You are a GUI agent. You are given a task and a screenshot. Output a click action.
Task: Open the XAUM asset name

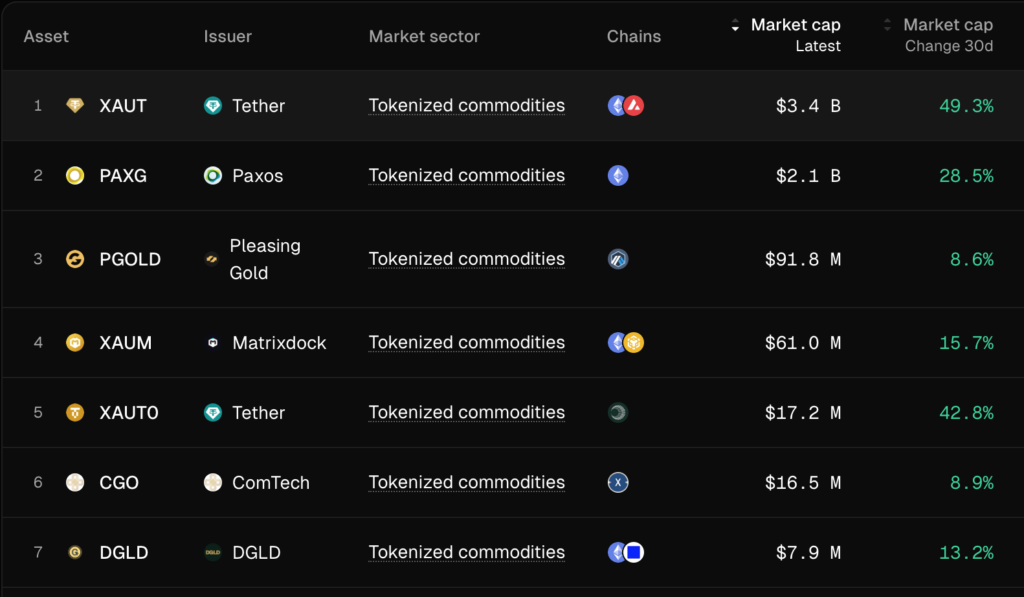pyautogui.click(x=126, y=343)
